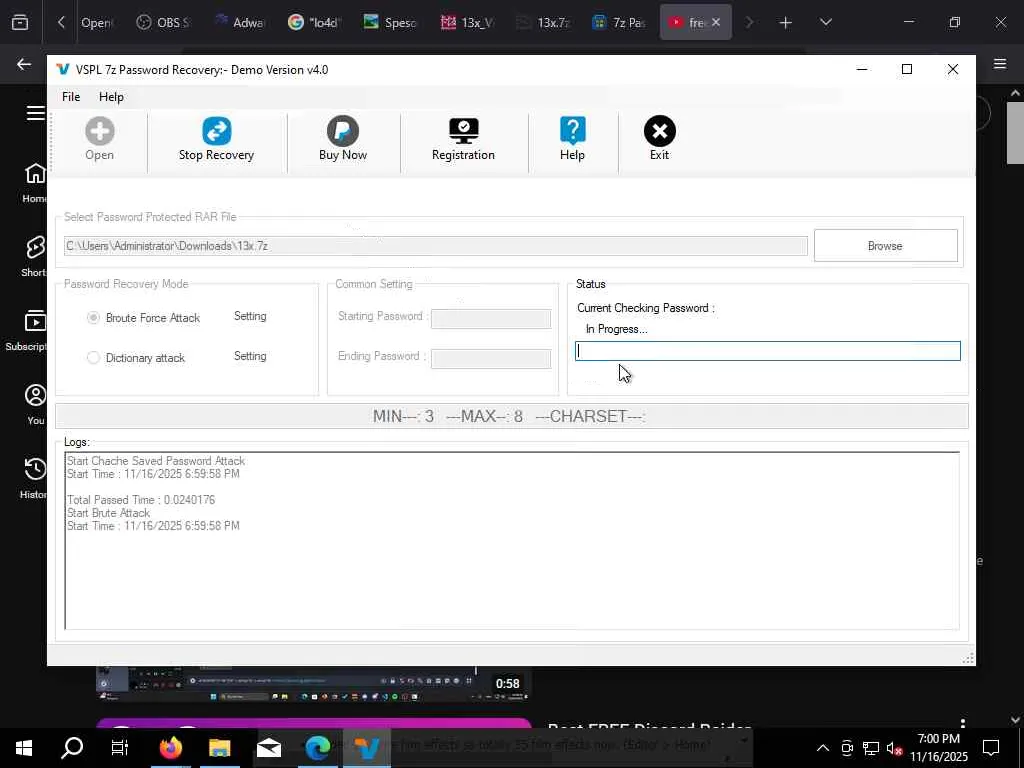Maximize the VSPL 7z Password Recovery window
1024x768 pixels.
tap(906, 69)
